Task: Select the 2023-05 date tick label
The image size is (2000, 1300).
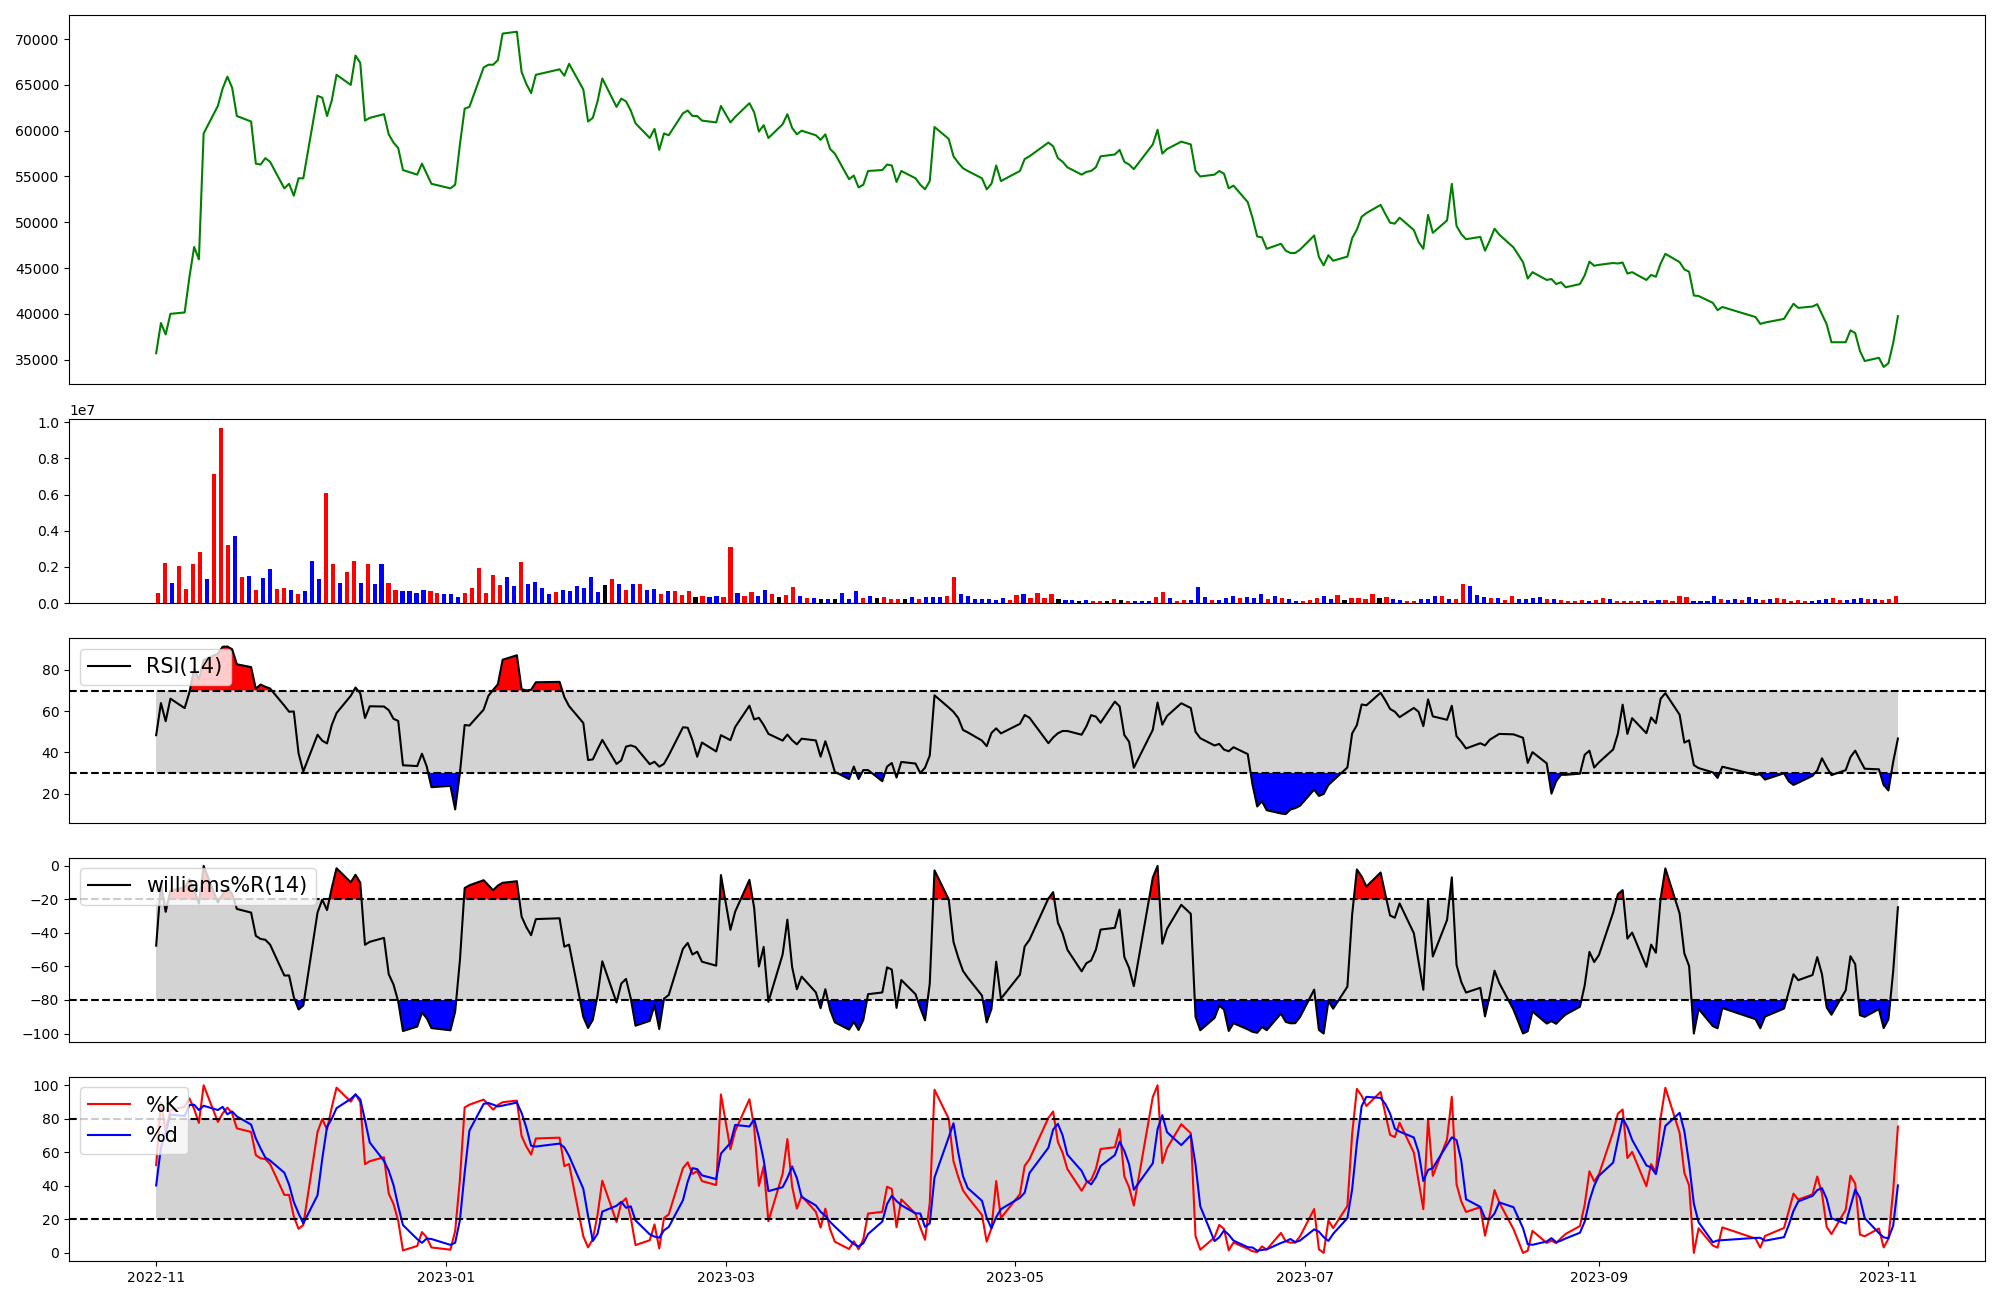Action: tap(1016, 1277)
